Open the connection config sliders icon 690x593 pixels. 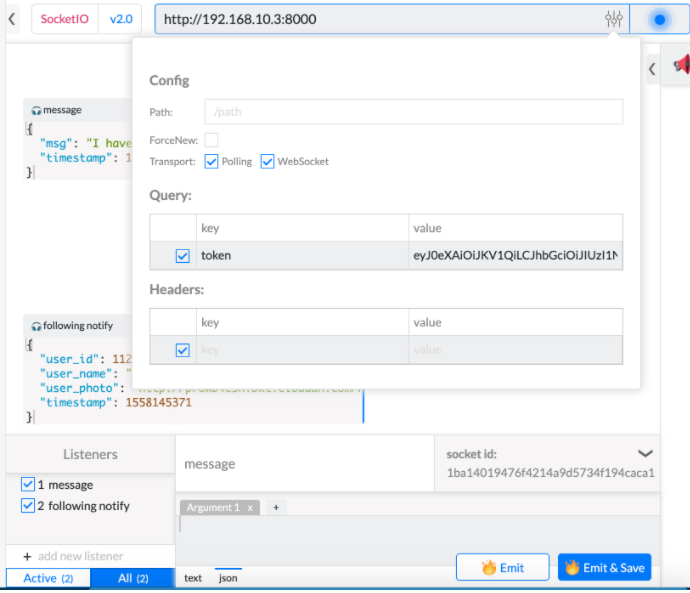pos(613,19)
